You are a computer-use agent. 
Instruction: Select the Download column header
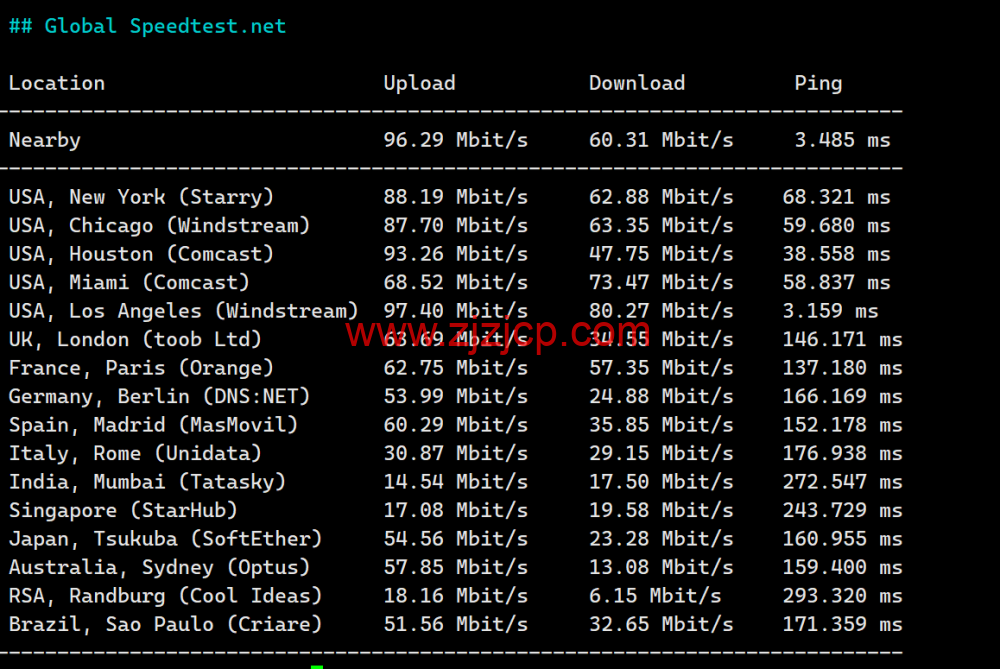pos(636,83)
